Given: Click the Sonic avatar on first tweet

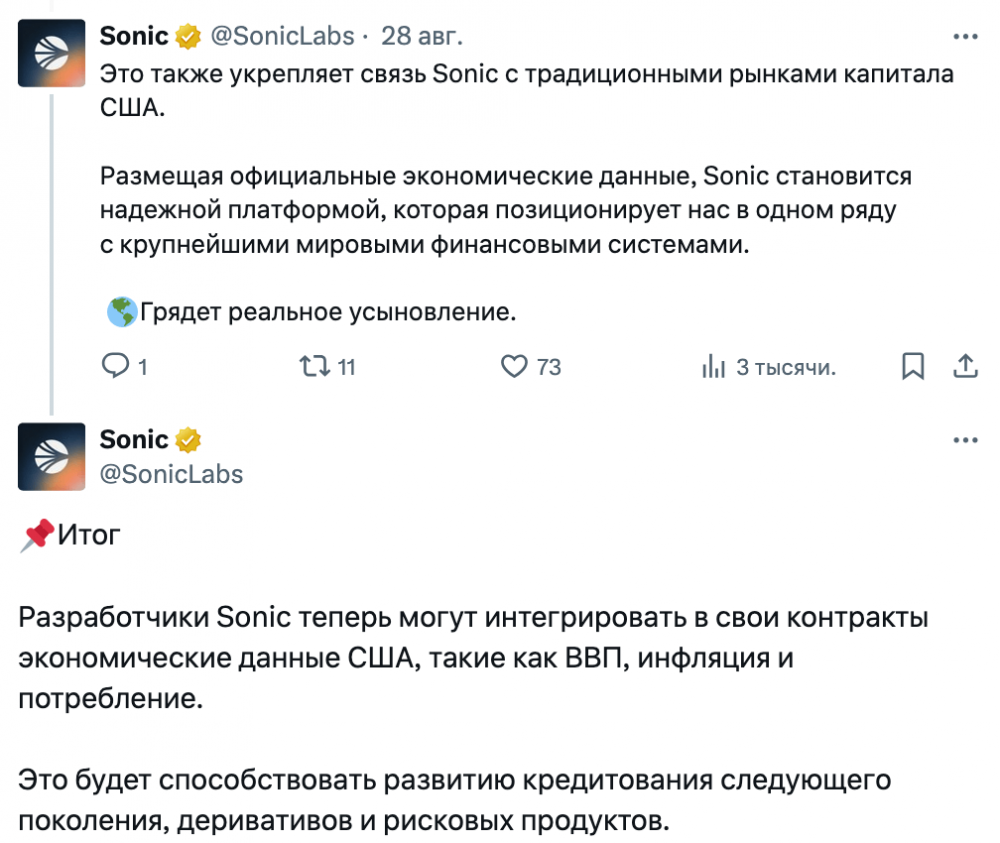Looking at the screenshot, I should [x=52, y=54].
